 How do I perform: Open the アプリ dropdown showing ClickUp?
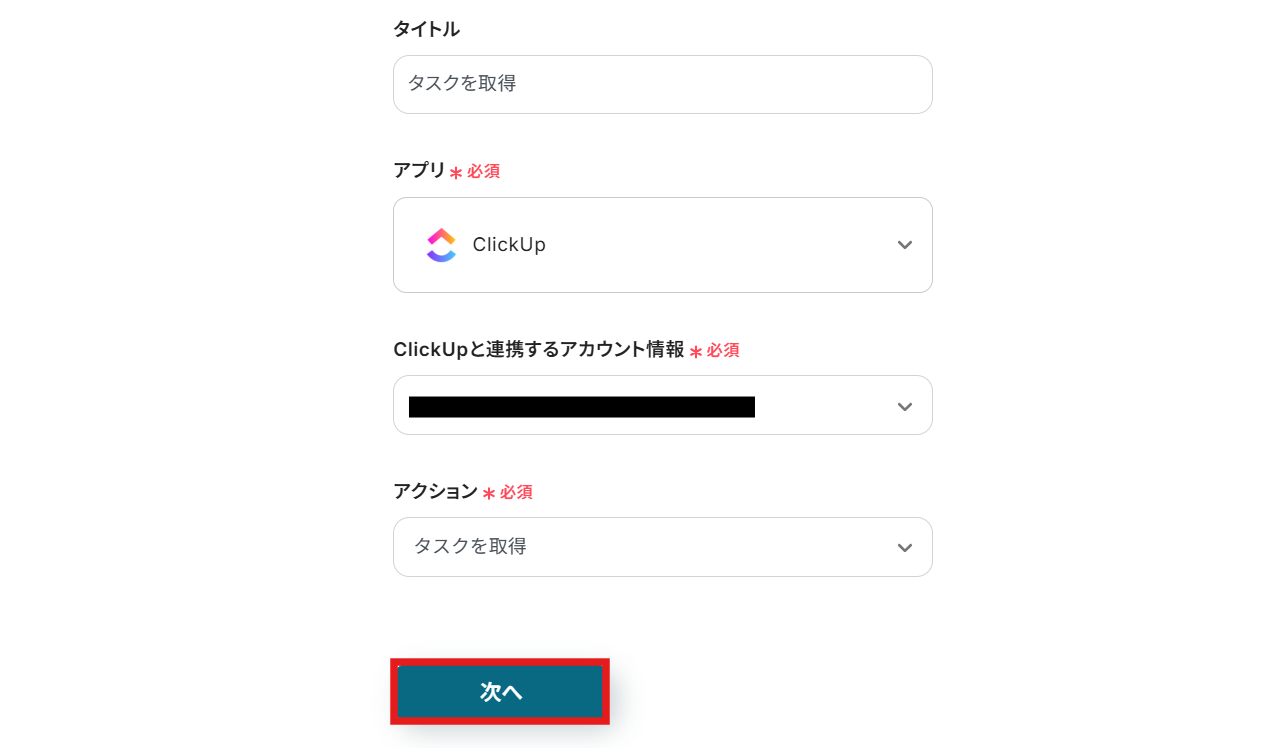(x=662, y=245)
